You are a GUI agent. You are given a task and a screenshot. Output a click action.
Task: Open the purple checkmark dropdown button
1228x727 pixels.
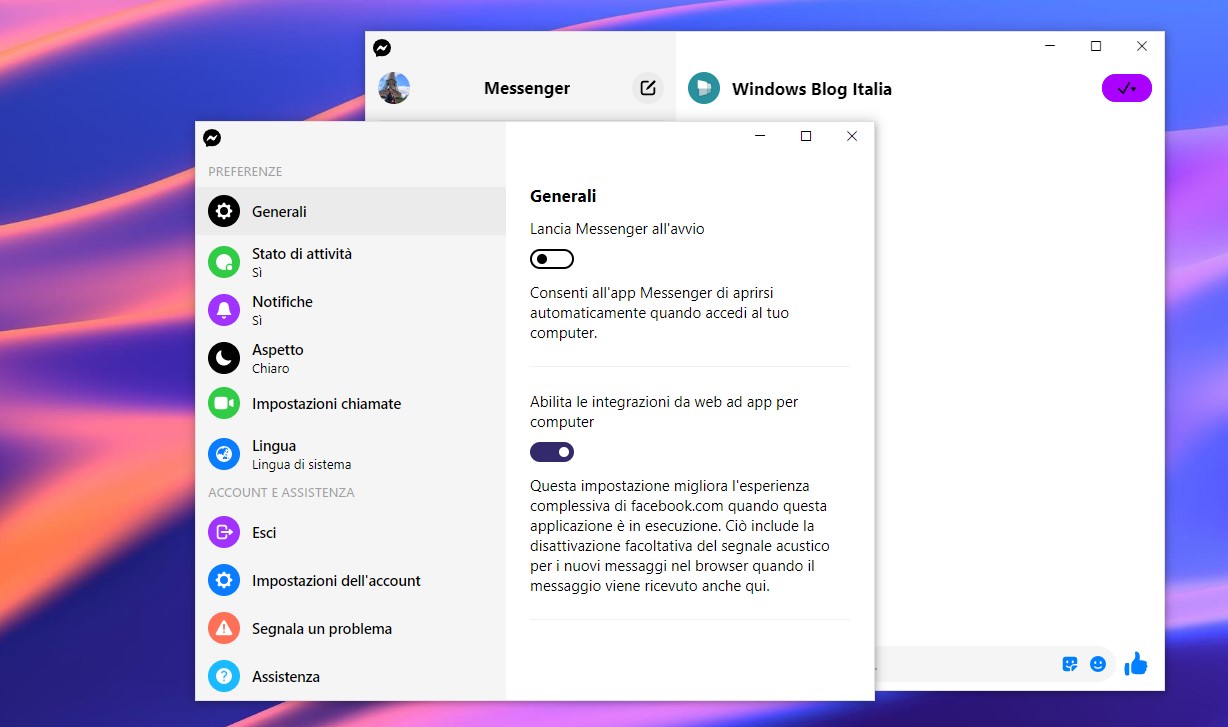(x=1127, y=88)
